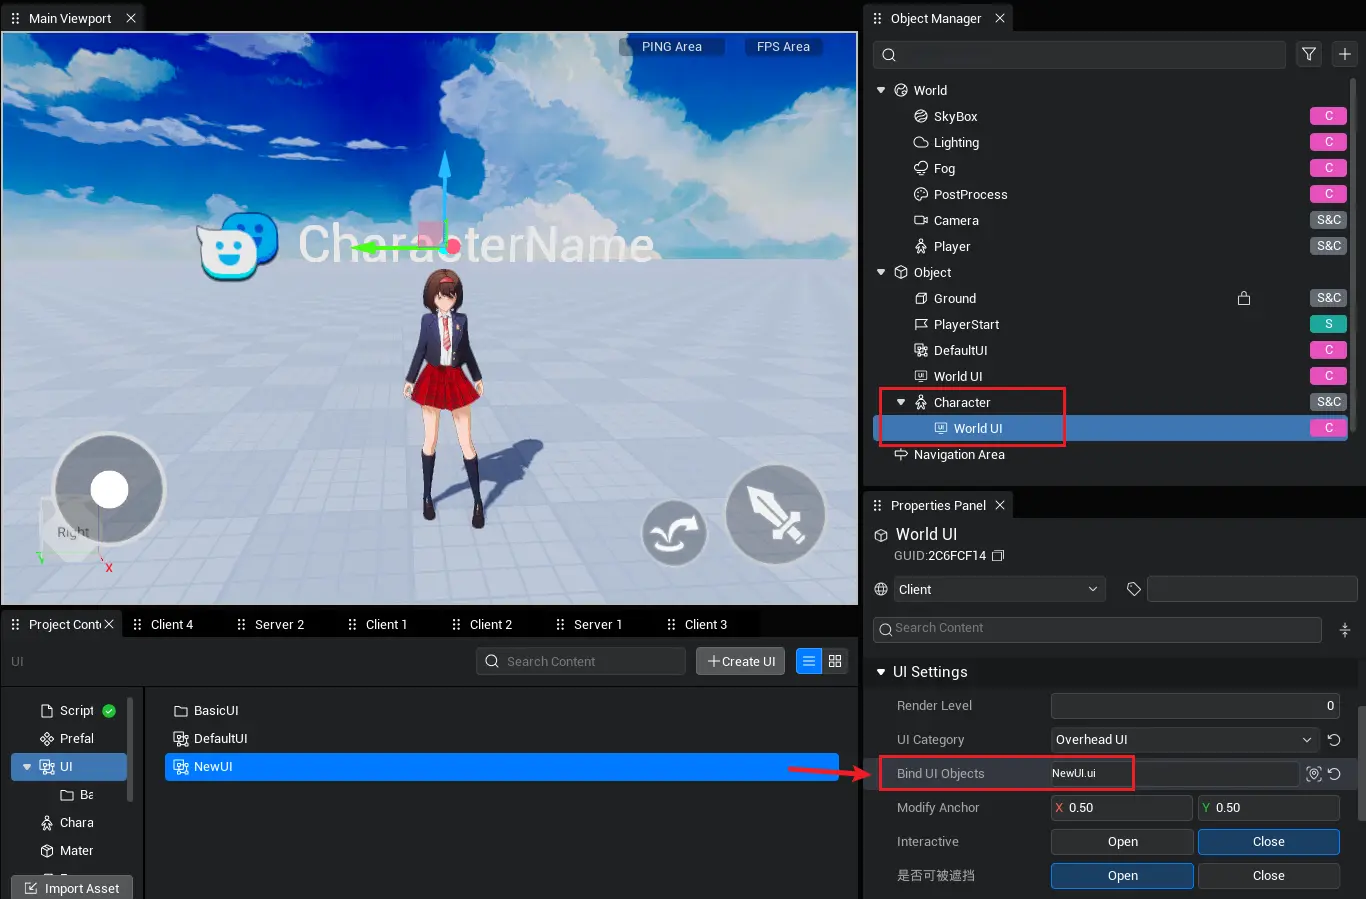Select the Fog object
The image size is (1366, 899).
[944, 168]
